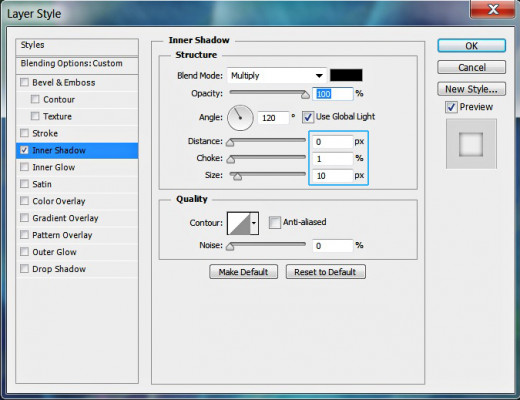Click the Angle dial control
Image resolution: width=520 pixels, height=400 pixels.
tap(240, 118)
